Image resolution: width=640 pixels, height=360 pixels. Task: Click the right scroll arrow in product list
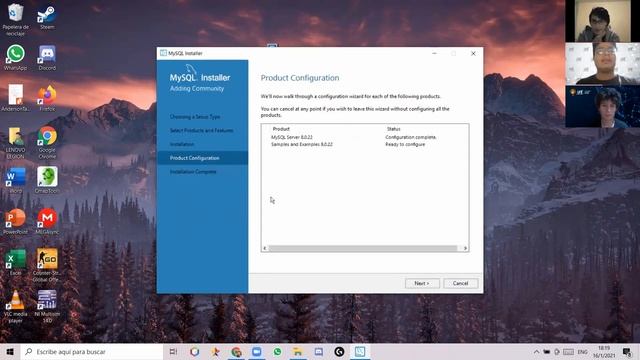pyautogui.click(x=465, y=248)
